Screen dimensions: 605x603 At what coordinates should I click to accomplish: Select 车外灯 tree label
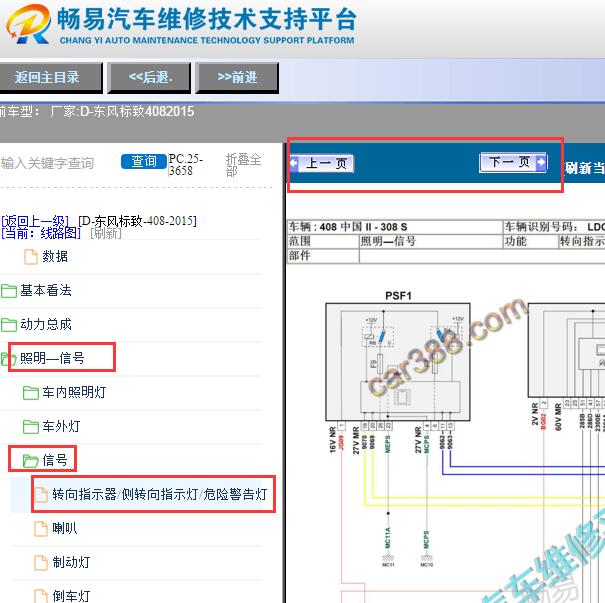coord(61,426)
